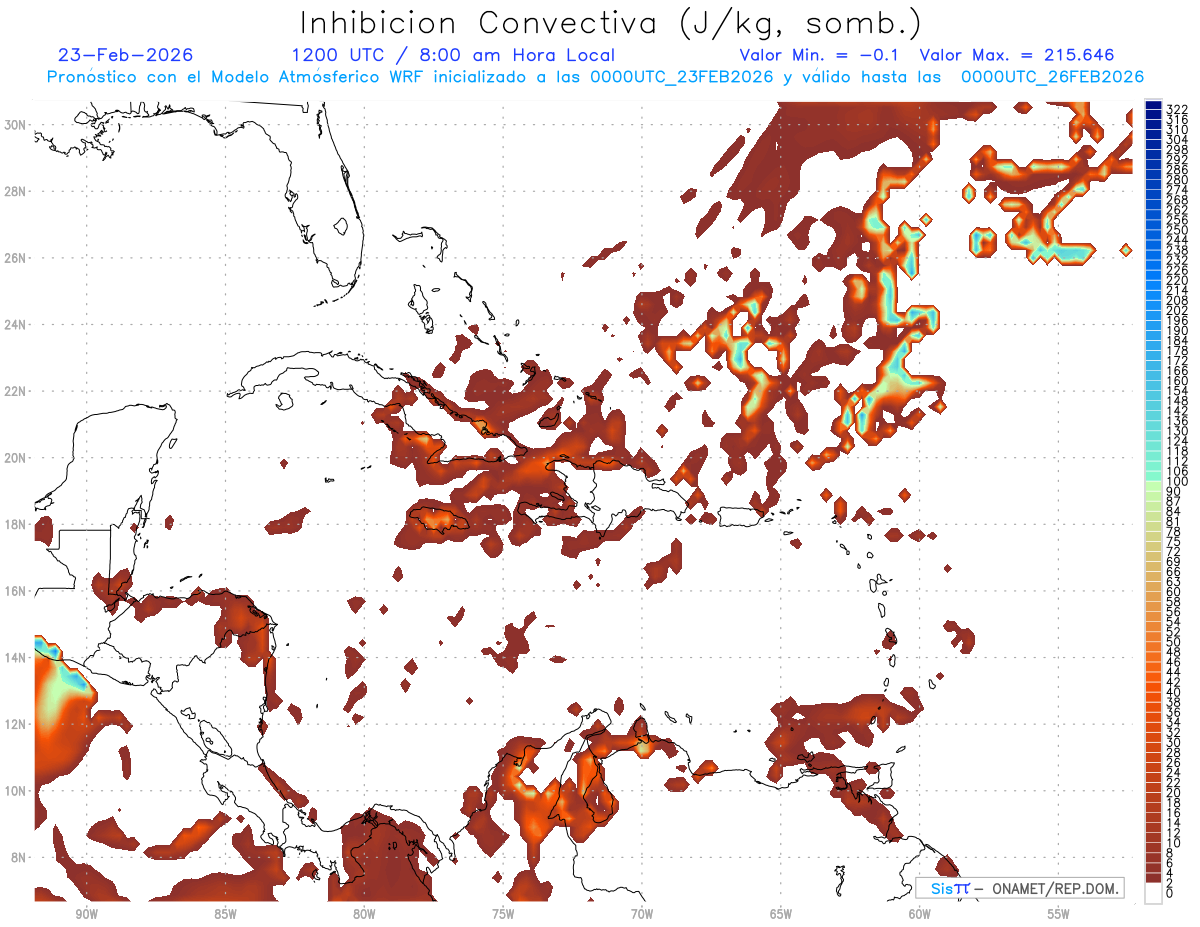This screenshot has width=1200, height=927.
Task: Click the '8N' latitude label
Action: click(x=19, y=858)
